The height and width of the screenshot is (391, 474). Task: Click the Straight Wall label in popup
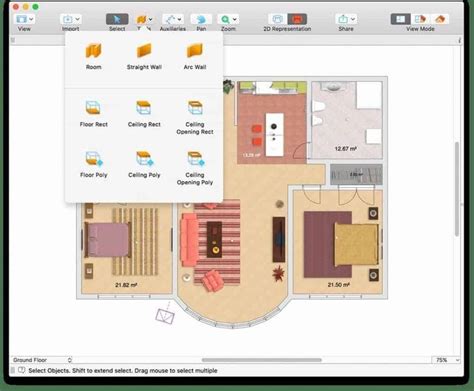tap(144, 67)
